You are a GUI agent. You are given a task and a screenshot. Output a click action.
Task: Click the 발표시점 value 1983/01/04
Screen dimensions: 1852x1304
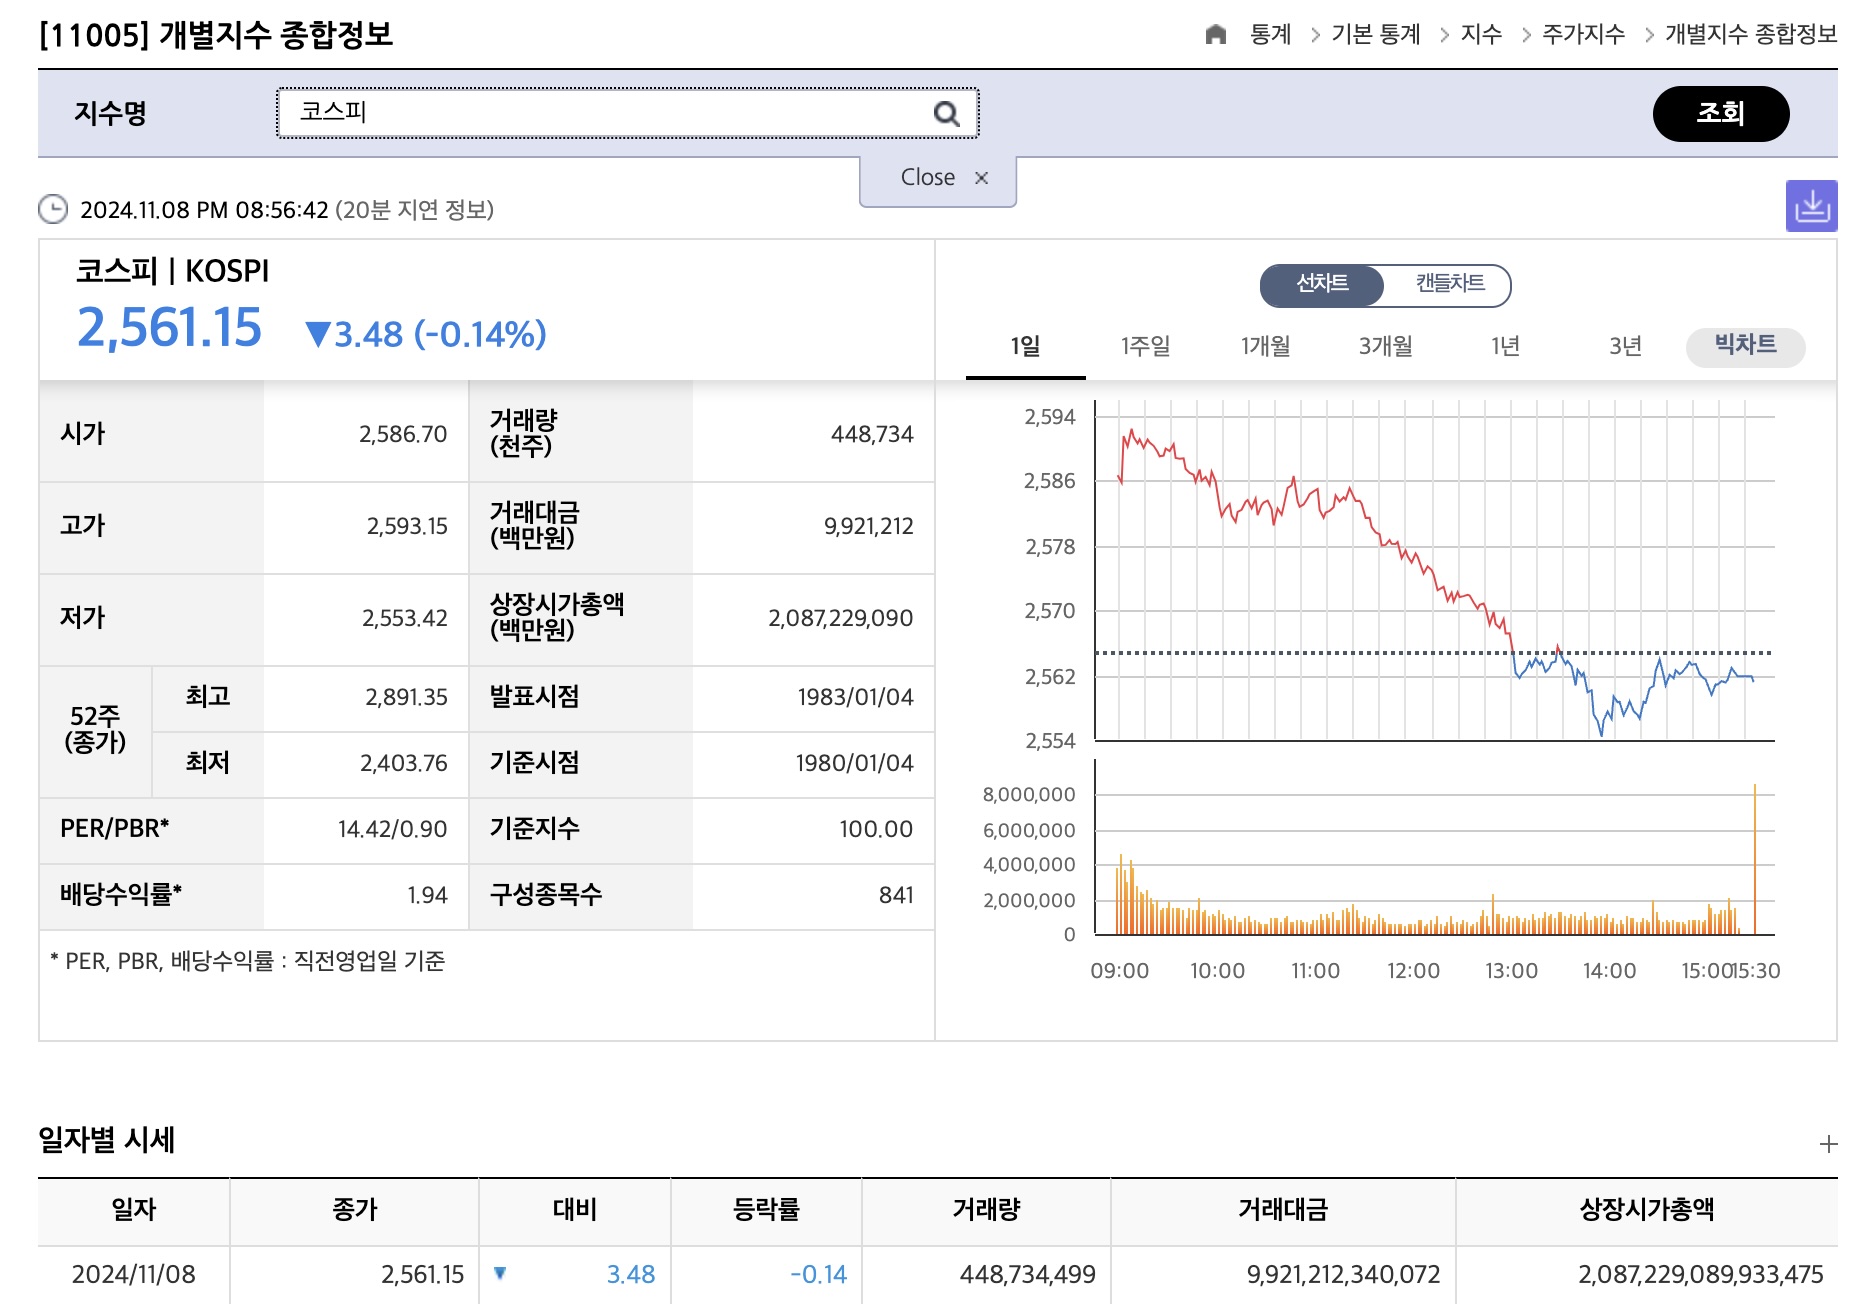click(855, 697)
